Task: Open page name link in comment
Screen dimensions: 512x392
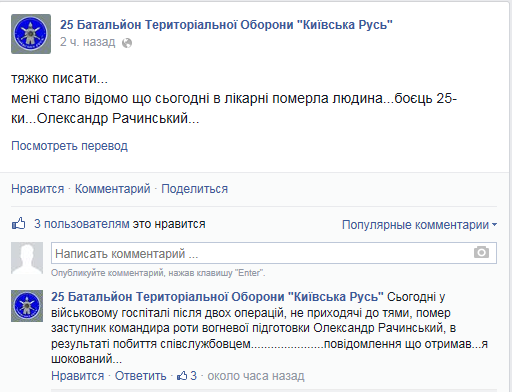Action: 217,297
